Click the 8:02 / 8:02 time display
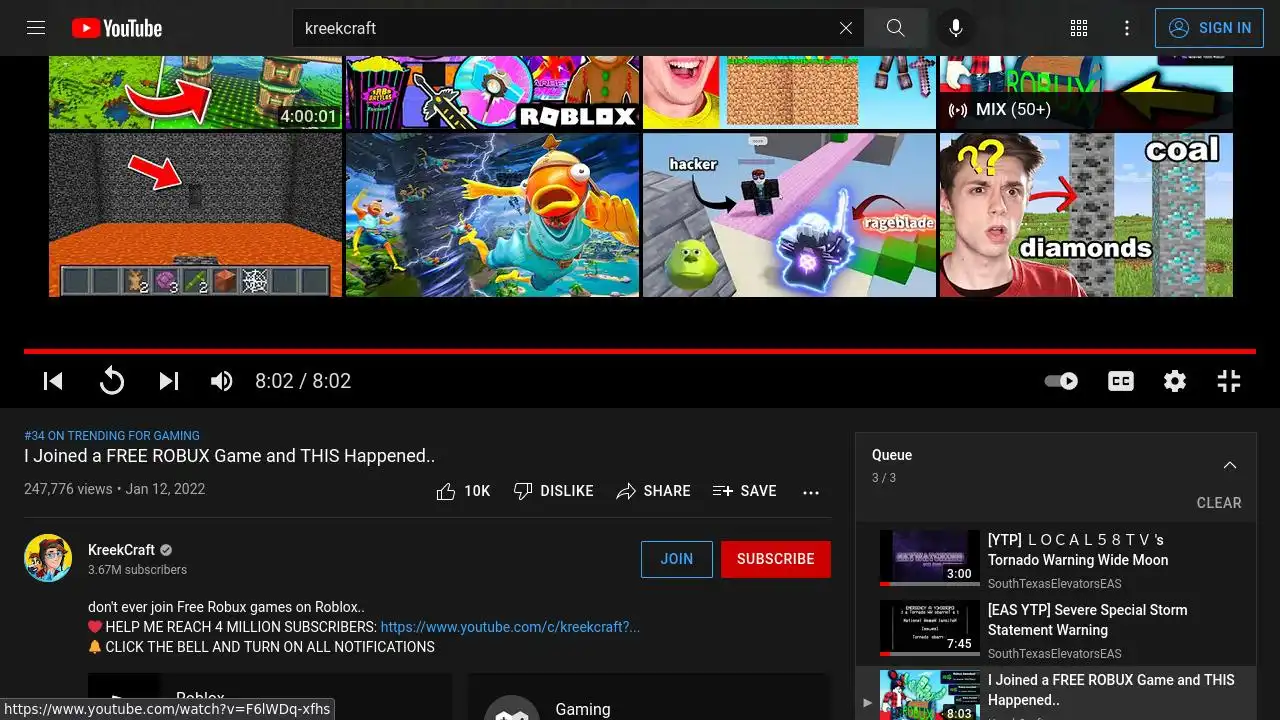Viewport: 1280px width, 720px height. (303, 381)
